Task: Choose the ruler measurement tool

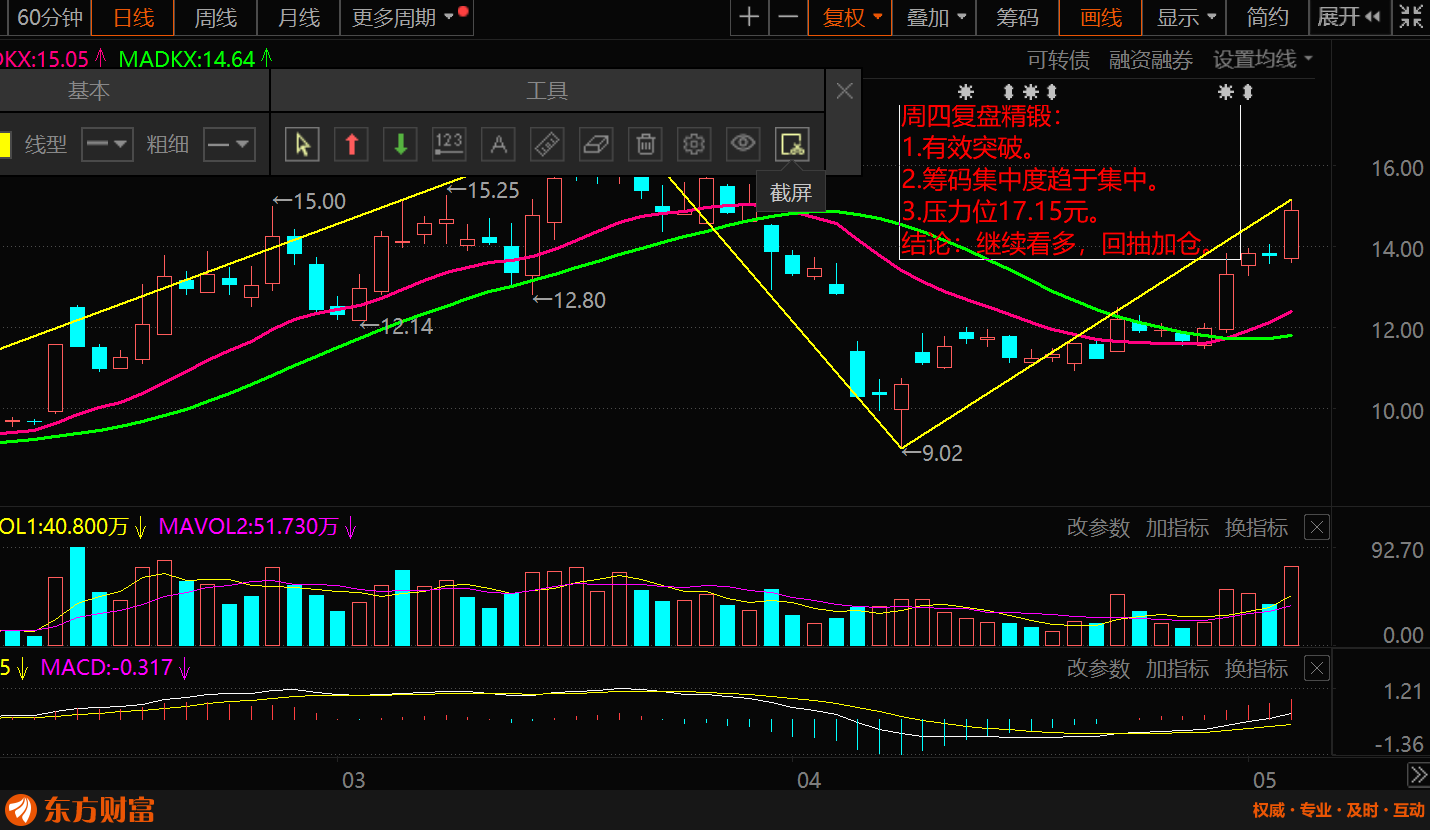Action: click(547, 144)
